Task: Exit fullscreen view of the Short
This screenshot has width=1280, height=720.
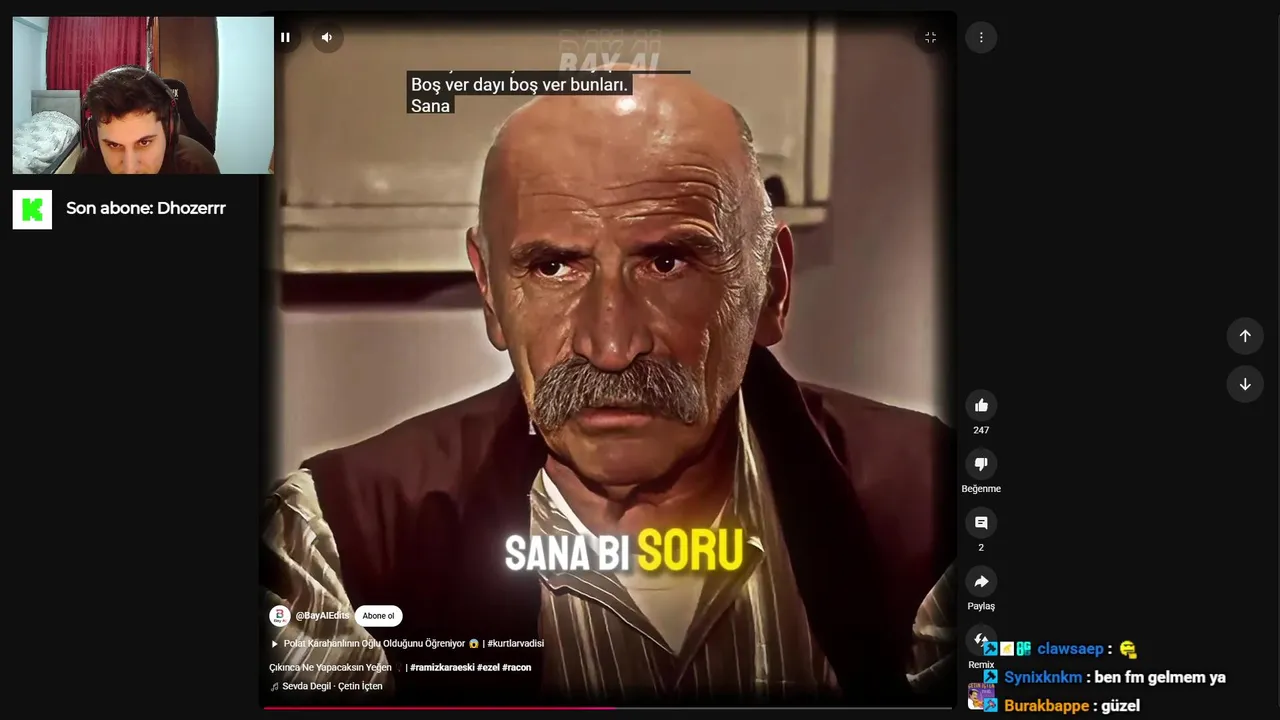Action: coord(930,37)
